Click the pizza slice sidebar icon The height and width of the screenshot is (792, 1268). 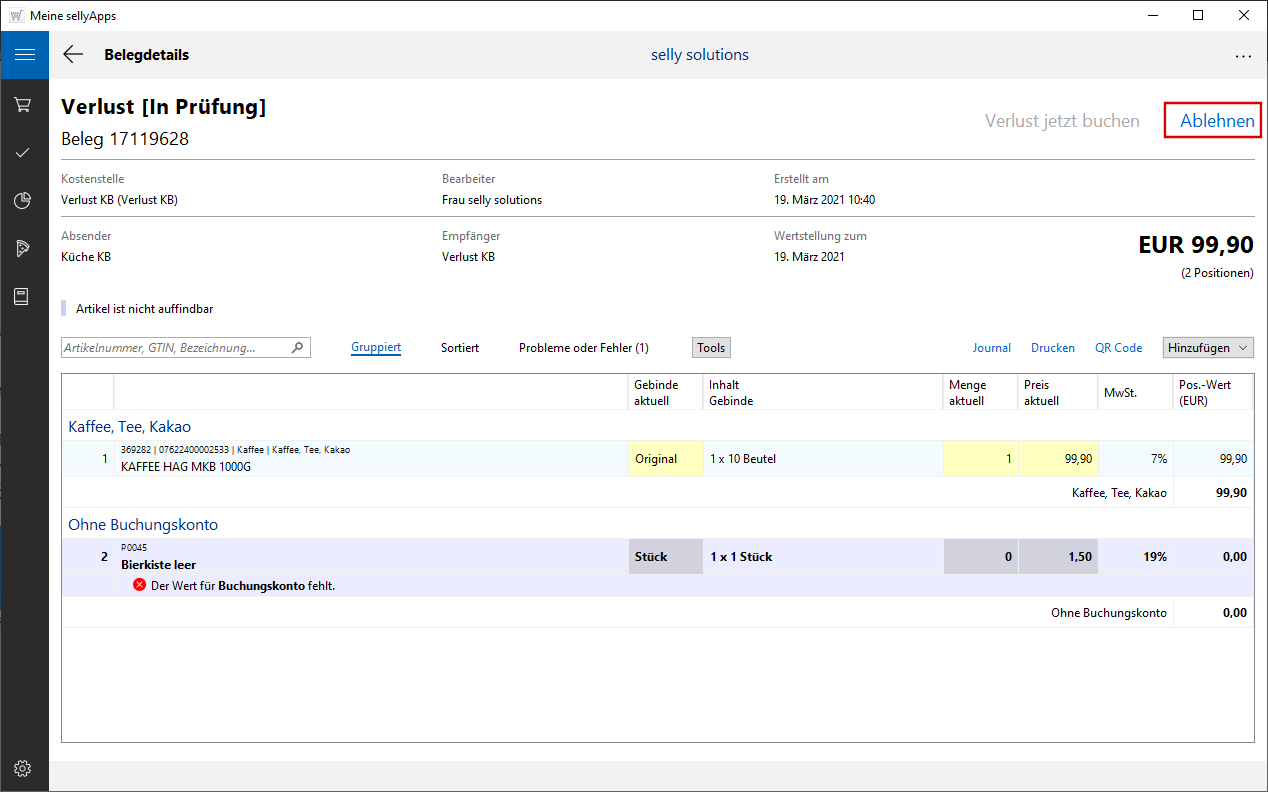23,248
